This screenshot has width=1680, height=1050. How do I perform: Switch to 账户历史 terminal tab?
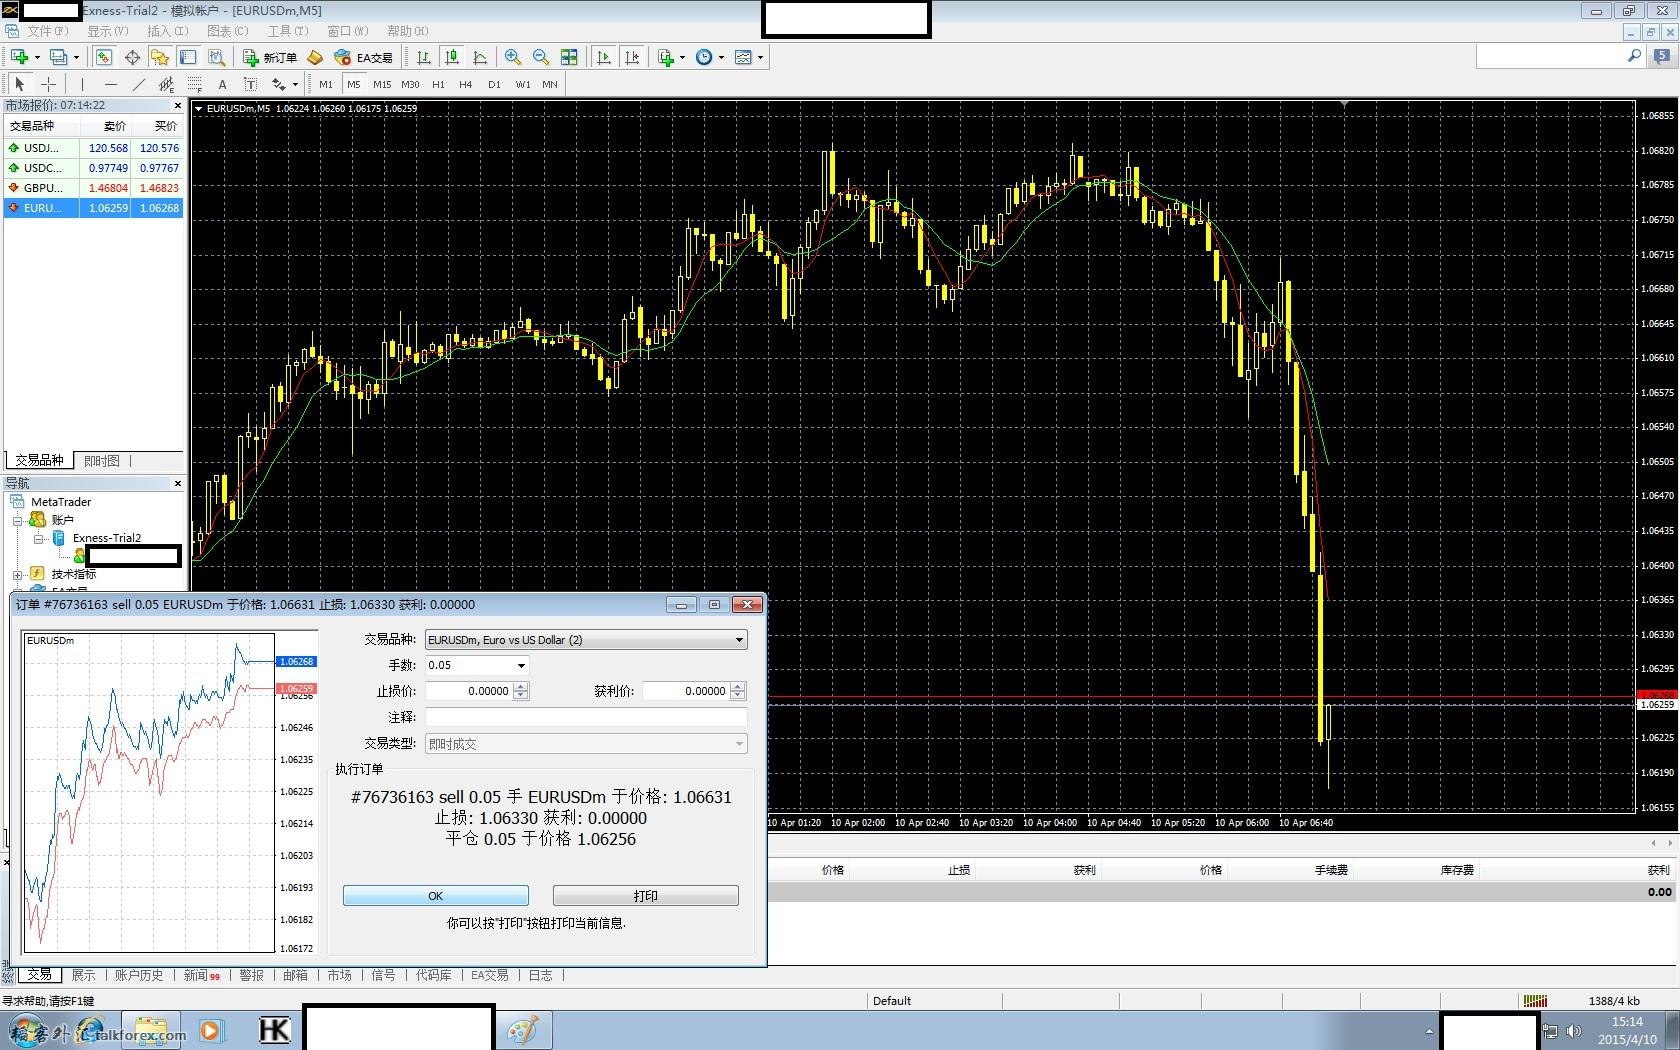(x=139, y=975)
